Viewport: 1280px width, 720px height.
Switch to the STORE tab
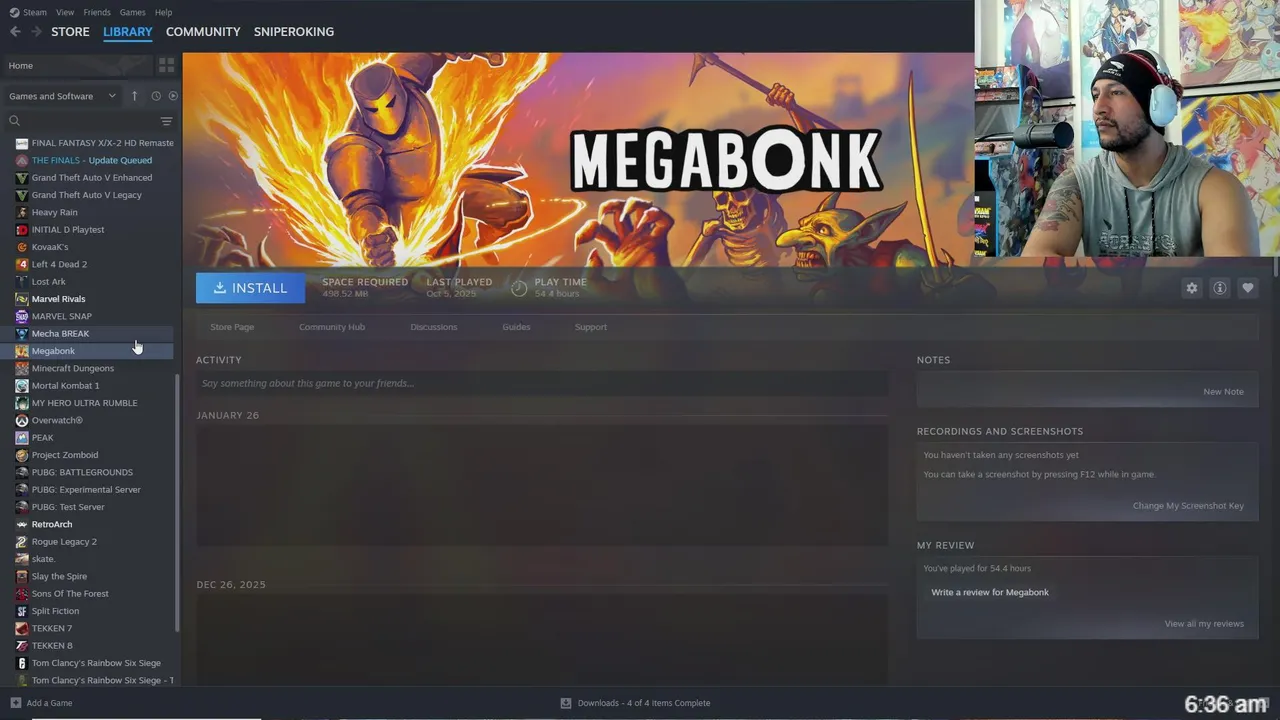pyautogui.click(x=70, y=32)
